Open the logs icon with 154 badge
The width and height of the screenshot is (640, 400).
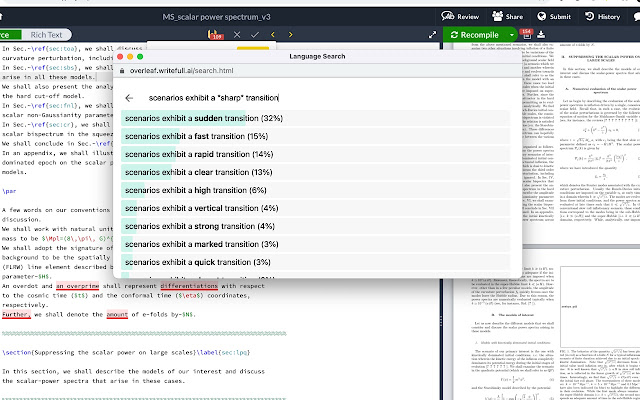point(527,34)
